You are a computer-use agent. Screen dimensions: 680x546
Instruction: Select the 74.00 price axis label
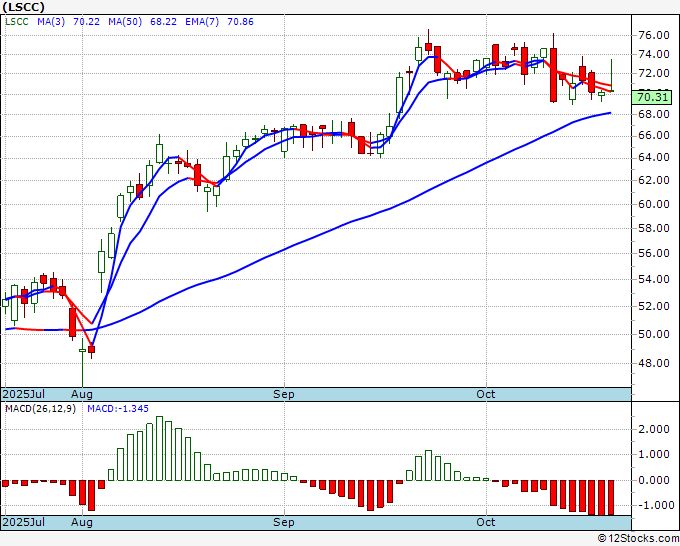pos(654,54)
